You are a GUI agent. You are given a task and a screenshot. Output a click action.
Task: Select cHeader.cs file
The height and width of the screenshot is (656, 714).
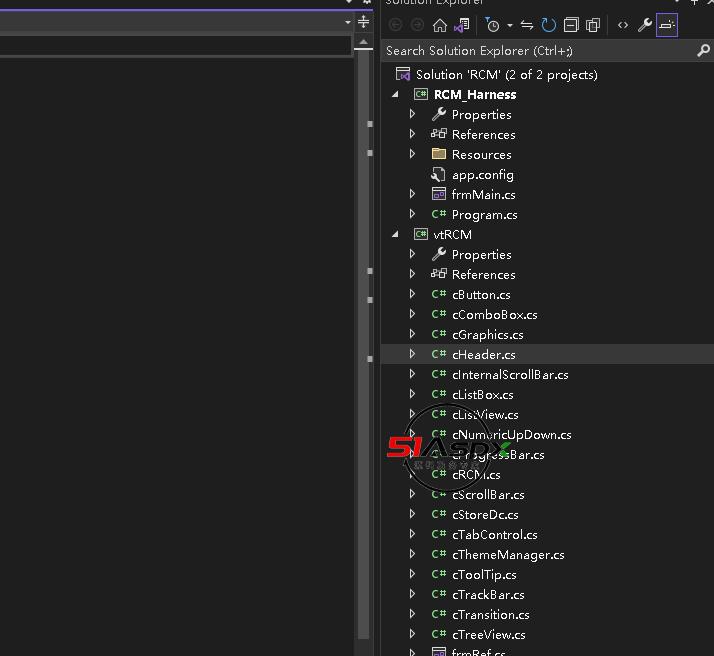coord(483,354)
